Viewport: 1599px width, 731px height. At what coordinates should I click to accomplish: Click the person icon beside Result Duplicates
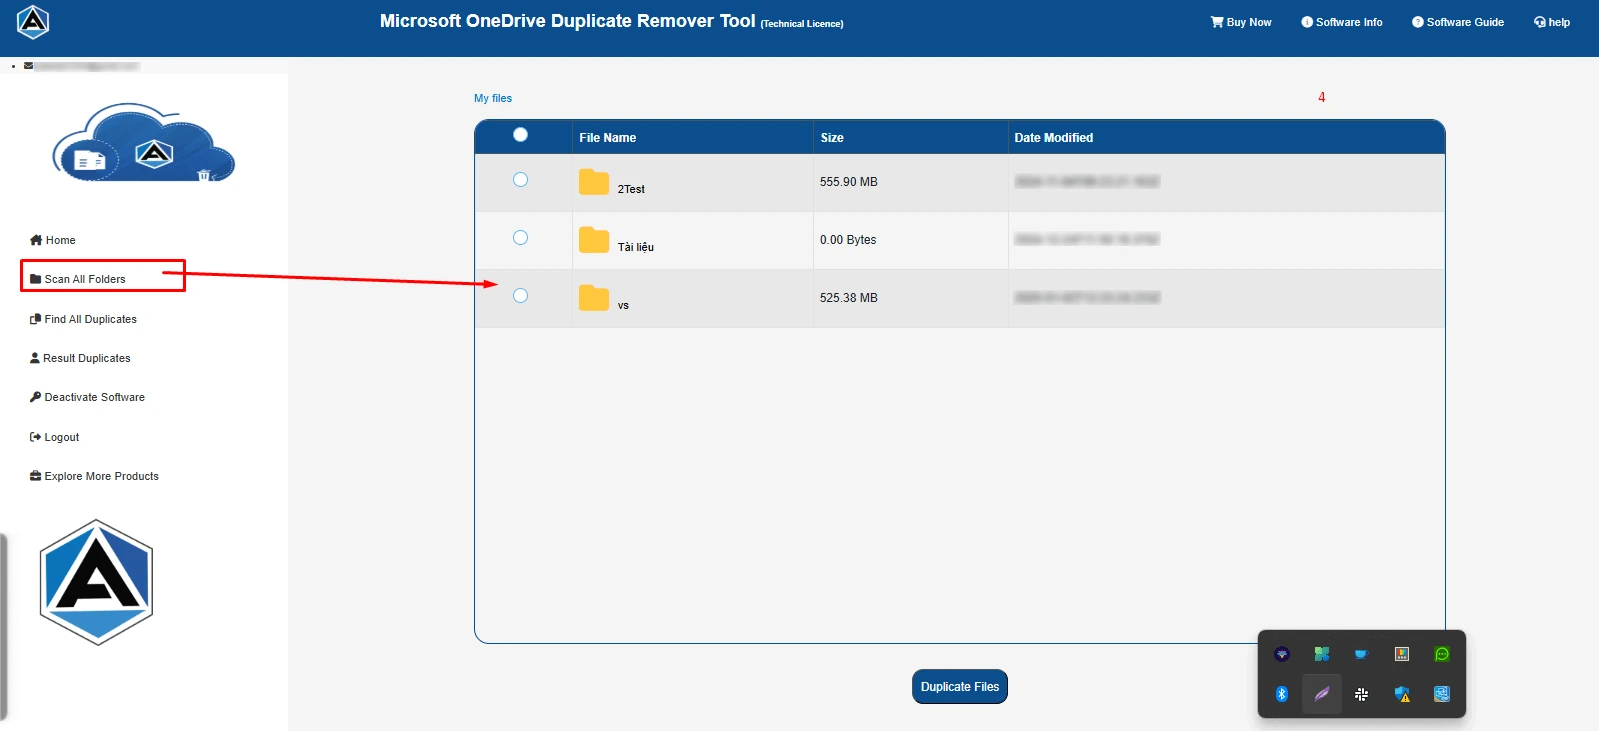tap(35, 358)
